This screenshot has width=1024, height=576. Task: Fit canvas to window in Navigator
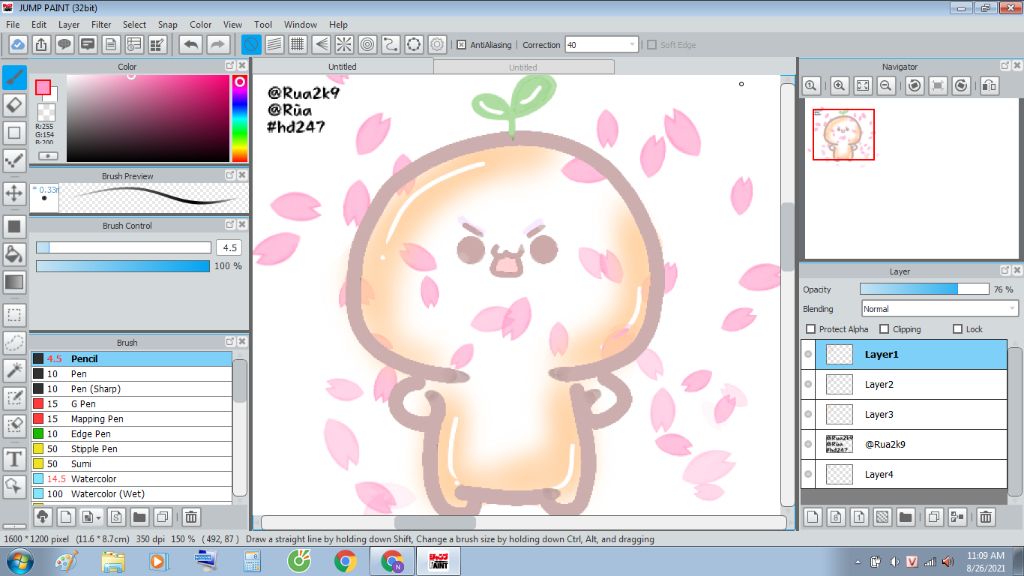[863, 86]
